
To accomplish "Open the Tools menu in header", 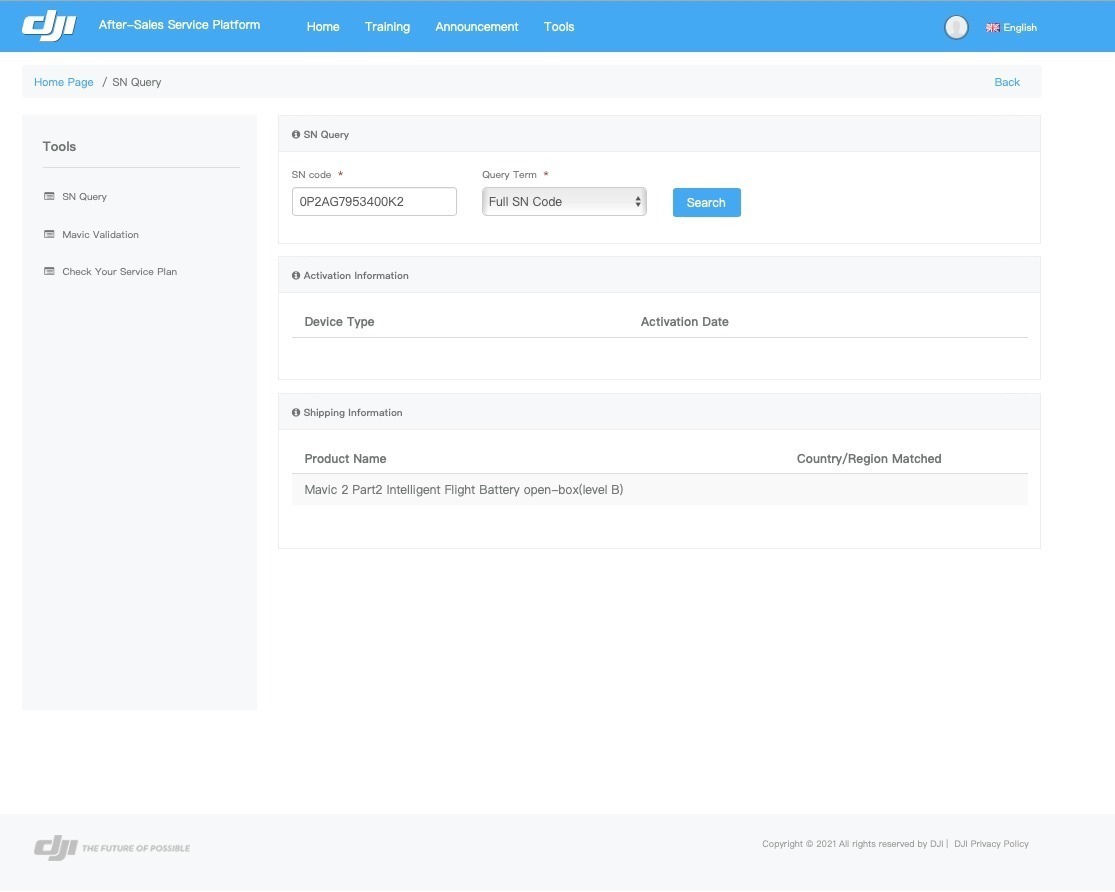I will point(559,27).
